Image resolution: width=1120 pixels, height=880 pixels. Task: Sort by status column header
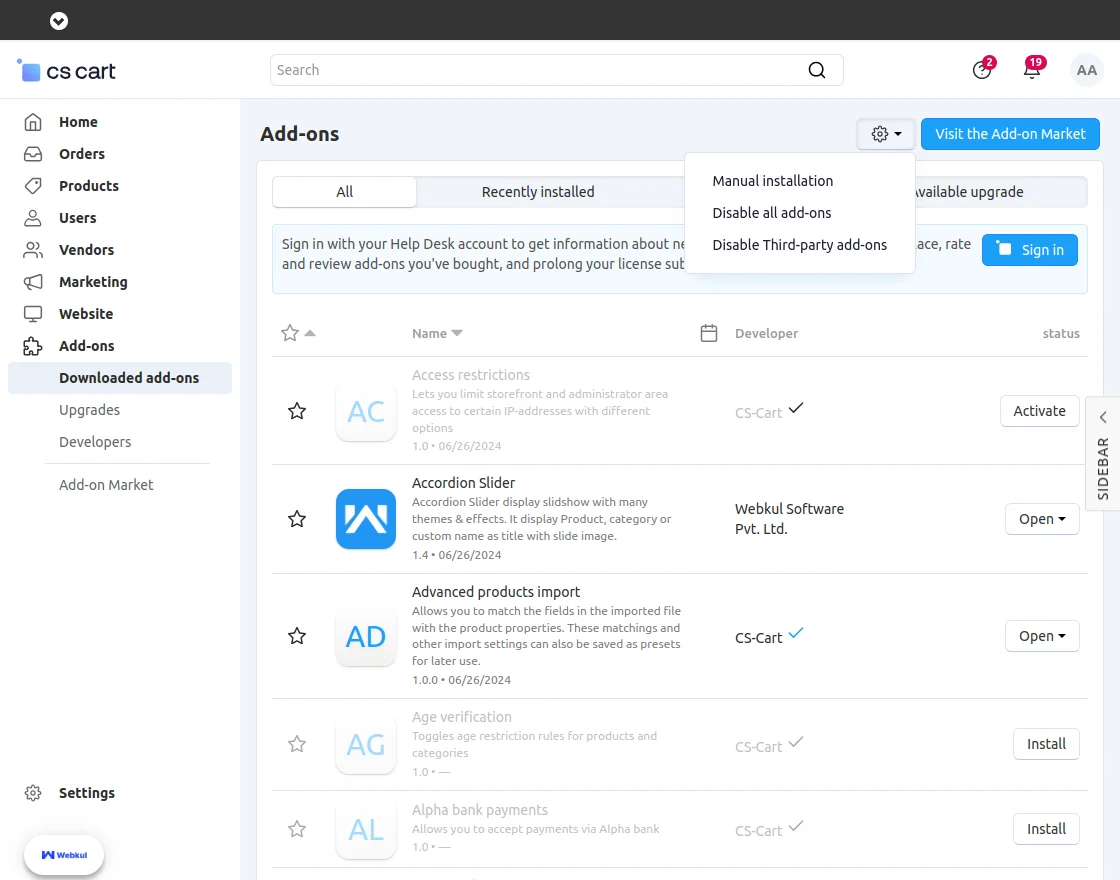click(1061, 333)
